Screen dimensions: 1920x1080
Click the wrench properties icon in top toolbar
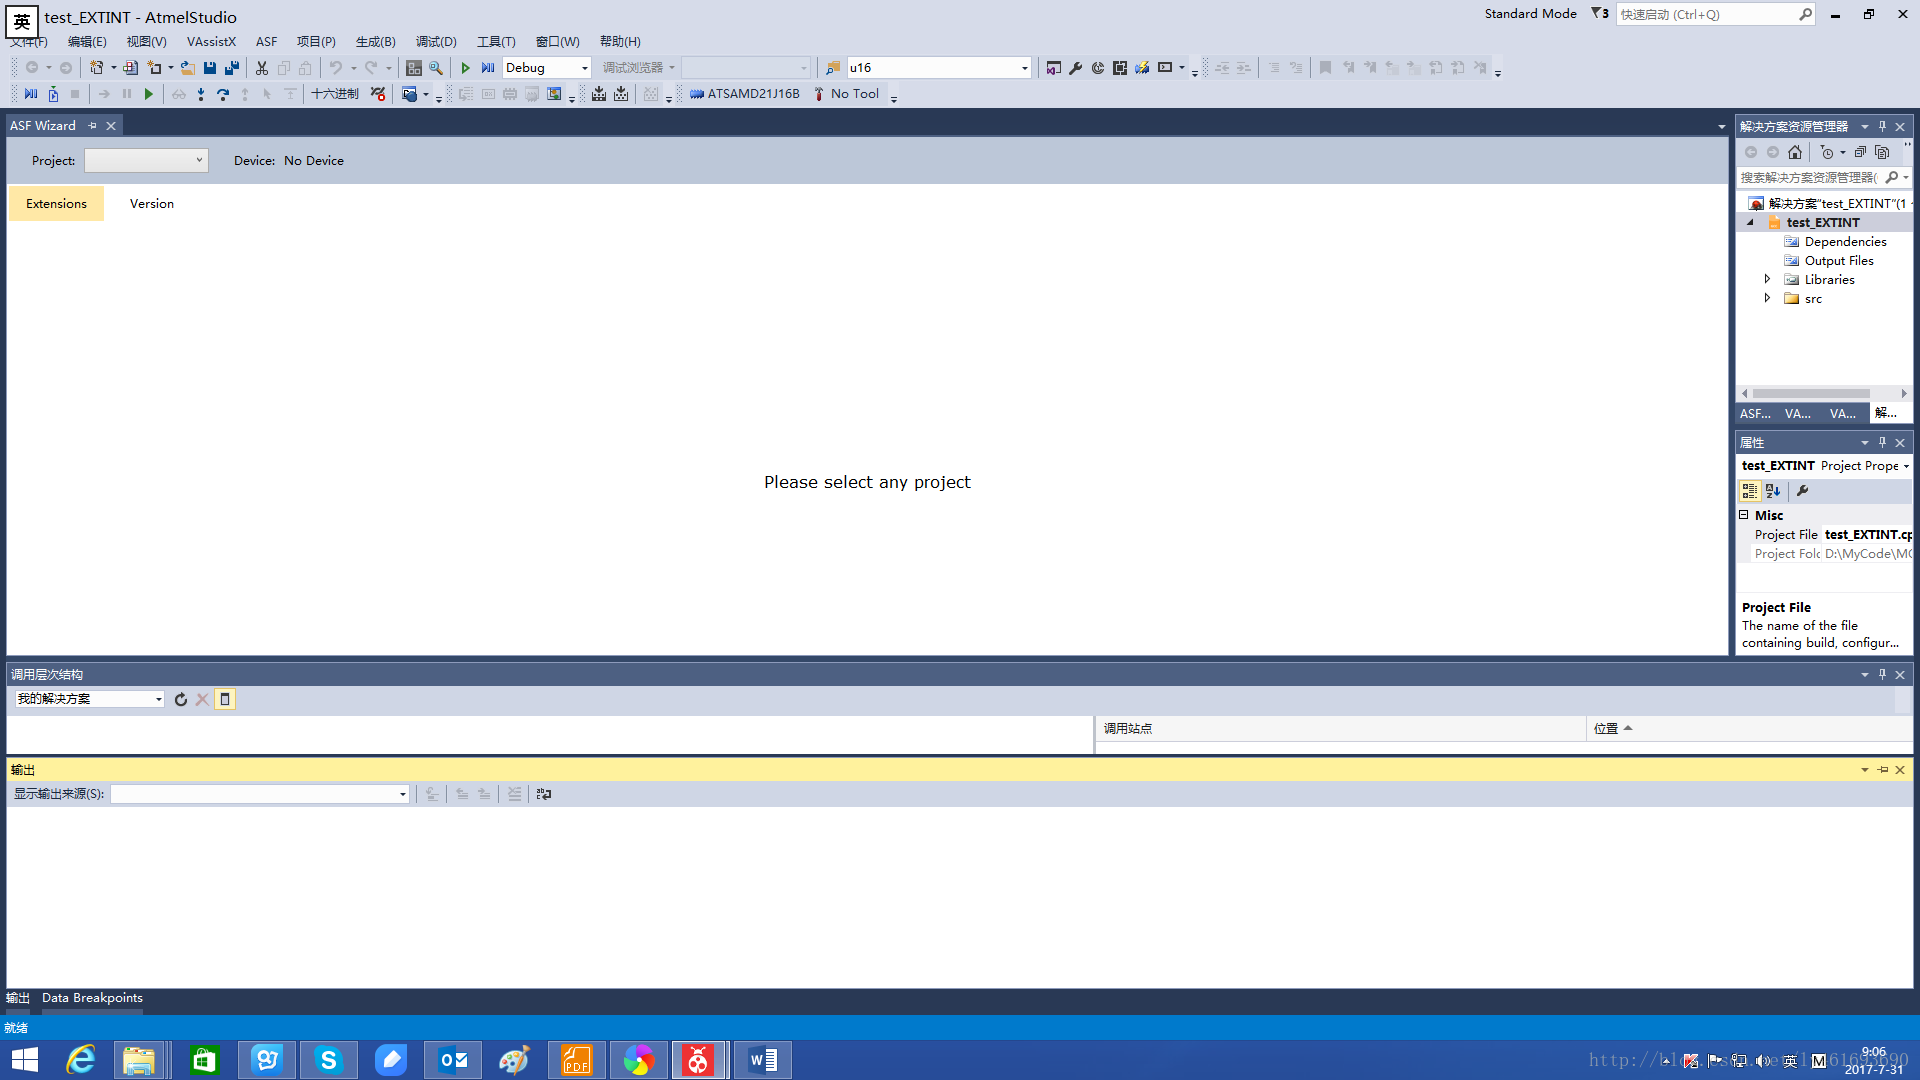coord(1076,68)
